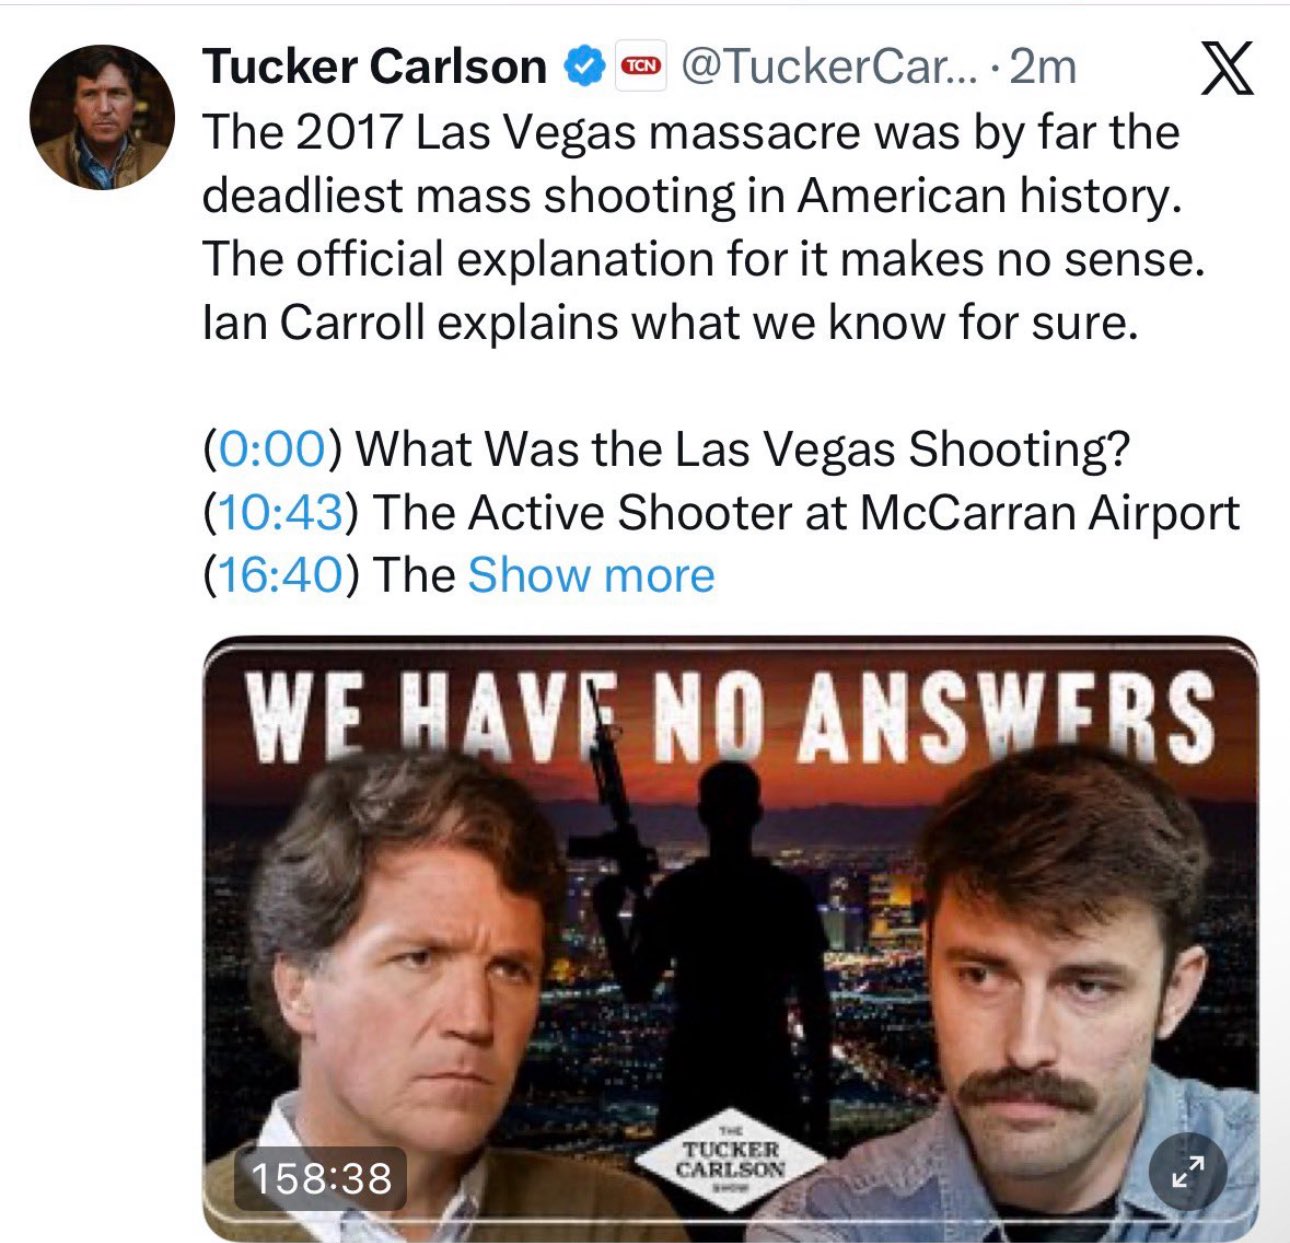Expand the post with Show more

tap(591, 576)
